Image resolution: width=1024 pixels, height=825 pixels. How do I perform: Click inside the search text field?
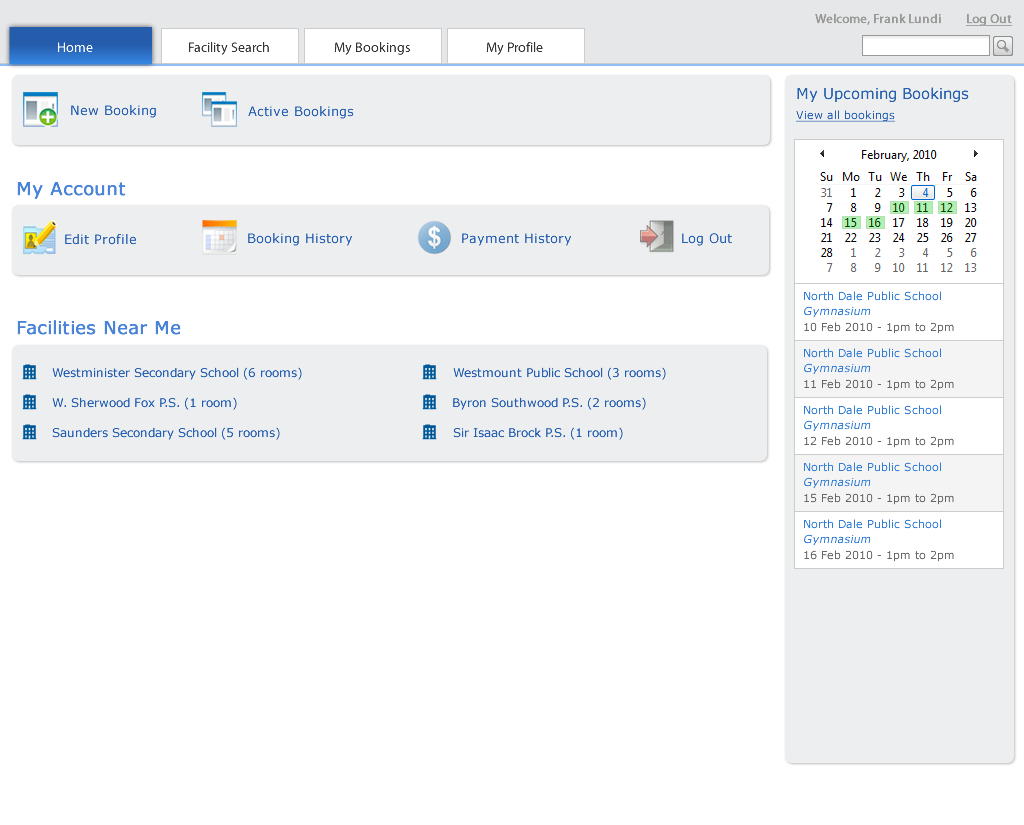click(925, 46)
